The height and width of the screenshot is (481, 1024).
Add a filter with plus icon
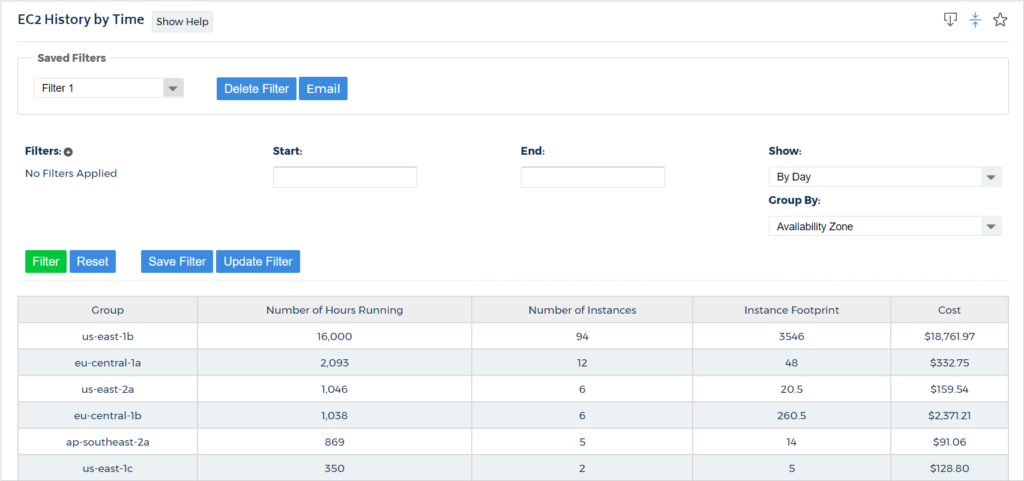click(x=69, y=152)
